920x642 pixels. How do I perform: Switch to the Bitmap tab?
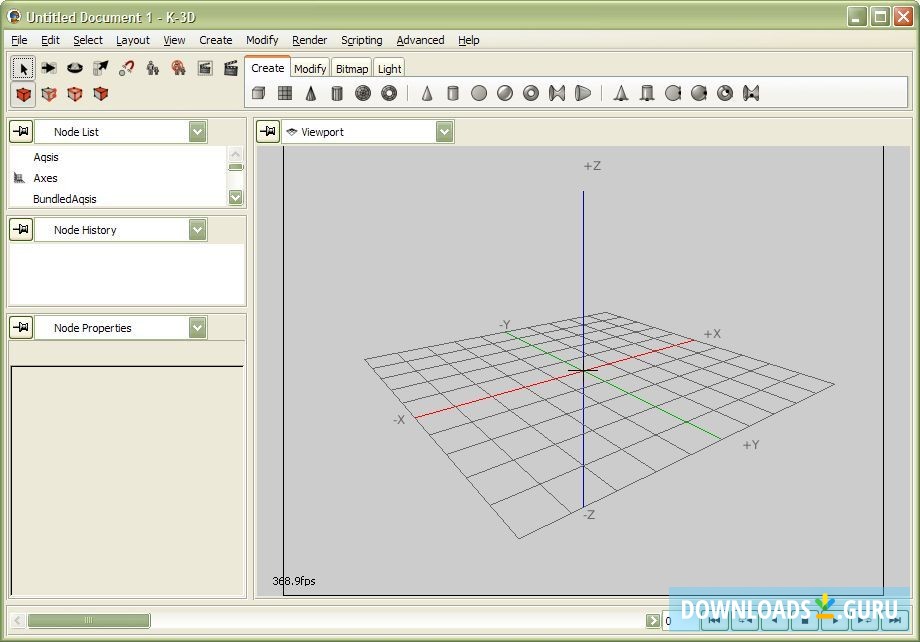point(351,69)
